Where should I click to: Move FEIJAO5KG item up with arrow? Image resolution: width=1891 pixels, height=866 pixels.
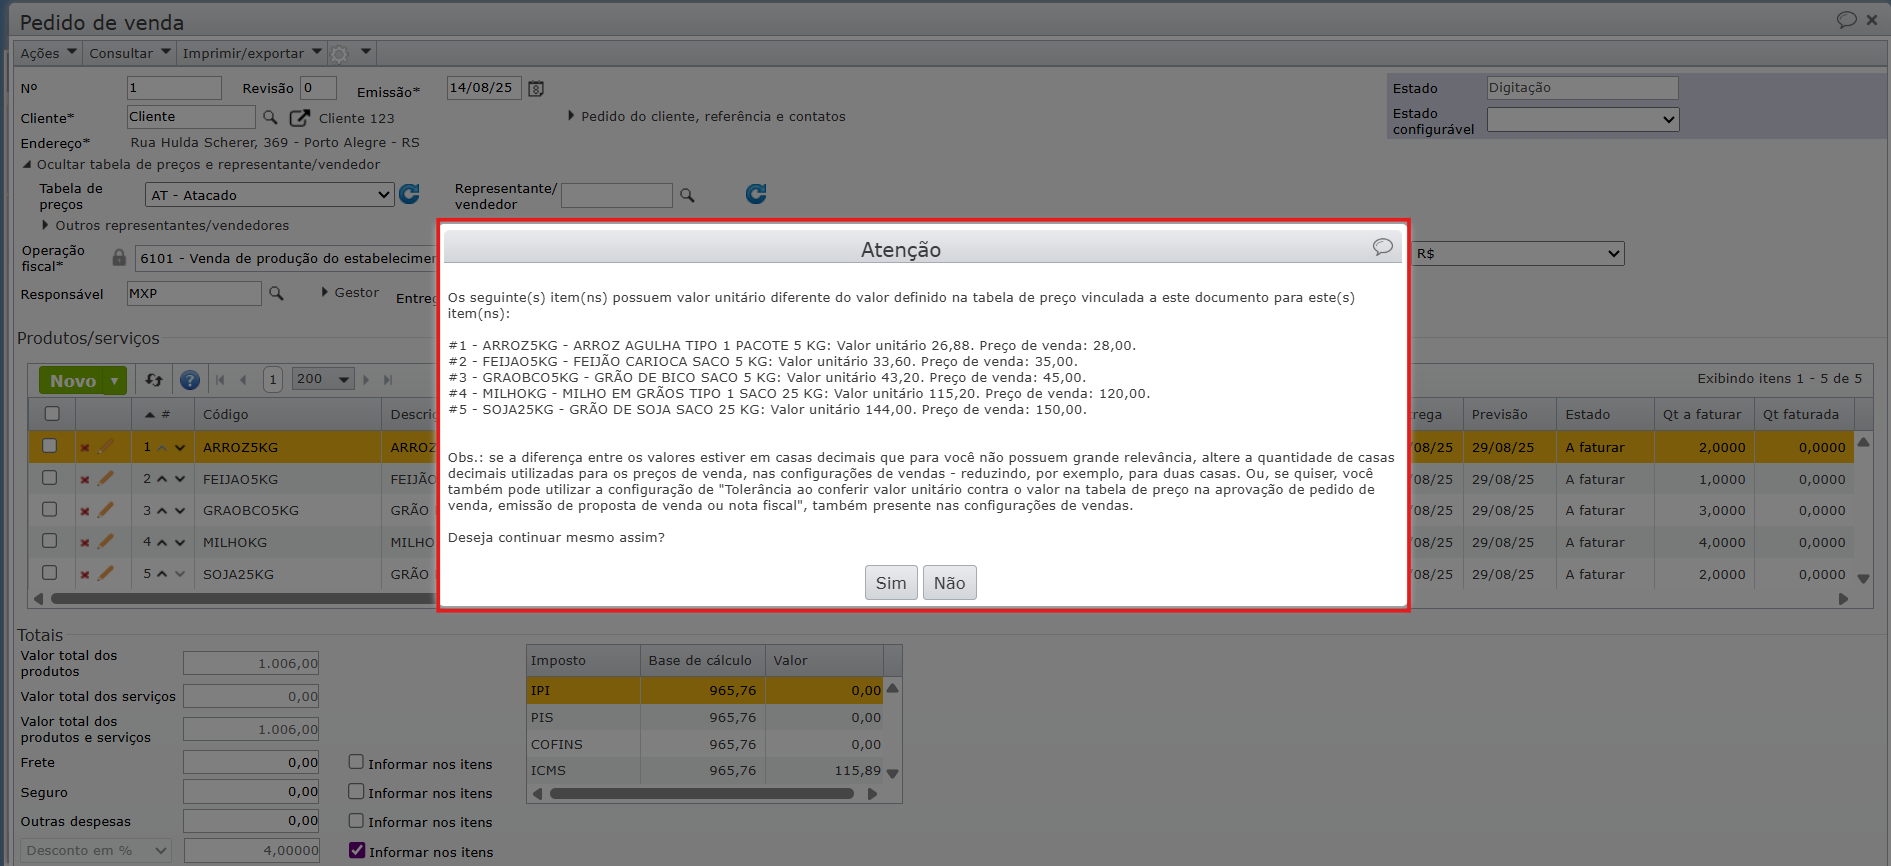click(162, 479)
